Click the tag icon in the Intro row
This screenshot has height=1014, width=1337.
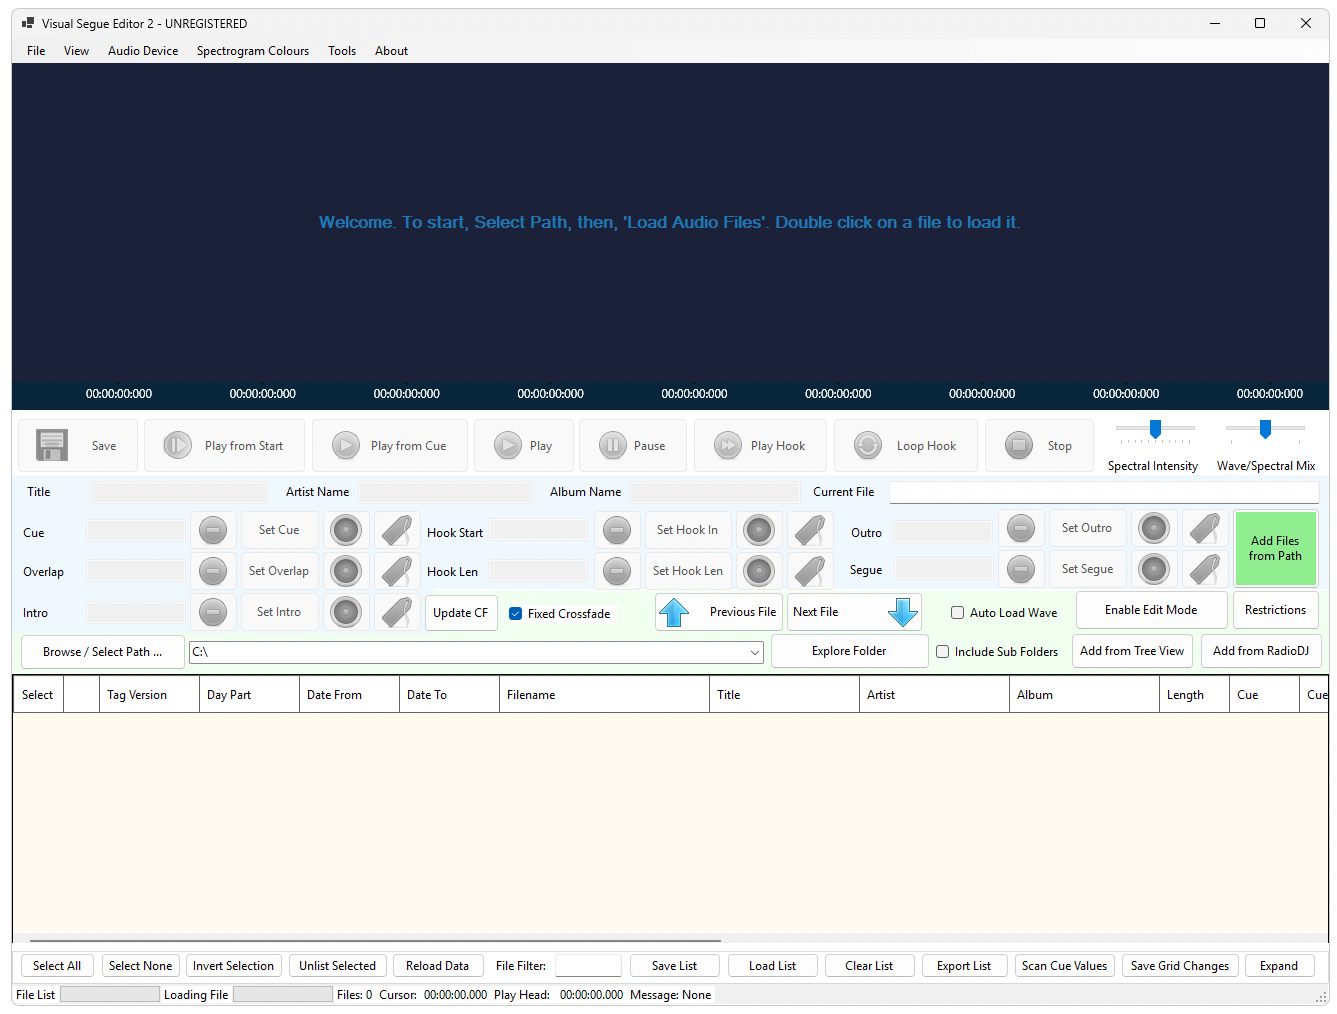(x=397, y=612)
